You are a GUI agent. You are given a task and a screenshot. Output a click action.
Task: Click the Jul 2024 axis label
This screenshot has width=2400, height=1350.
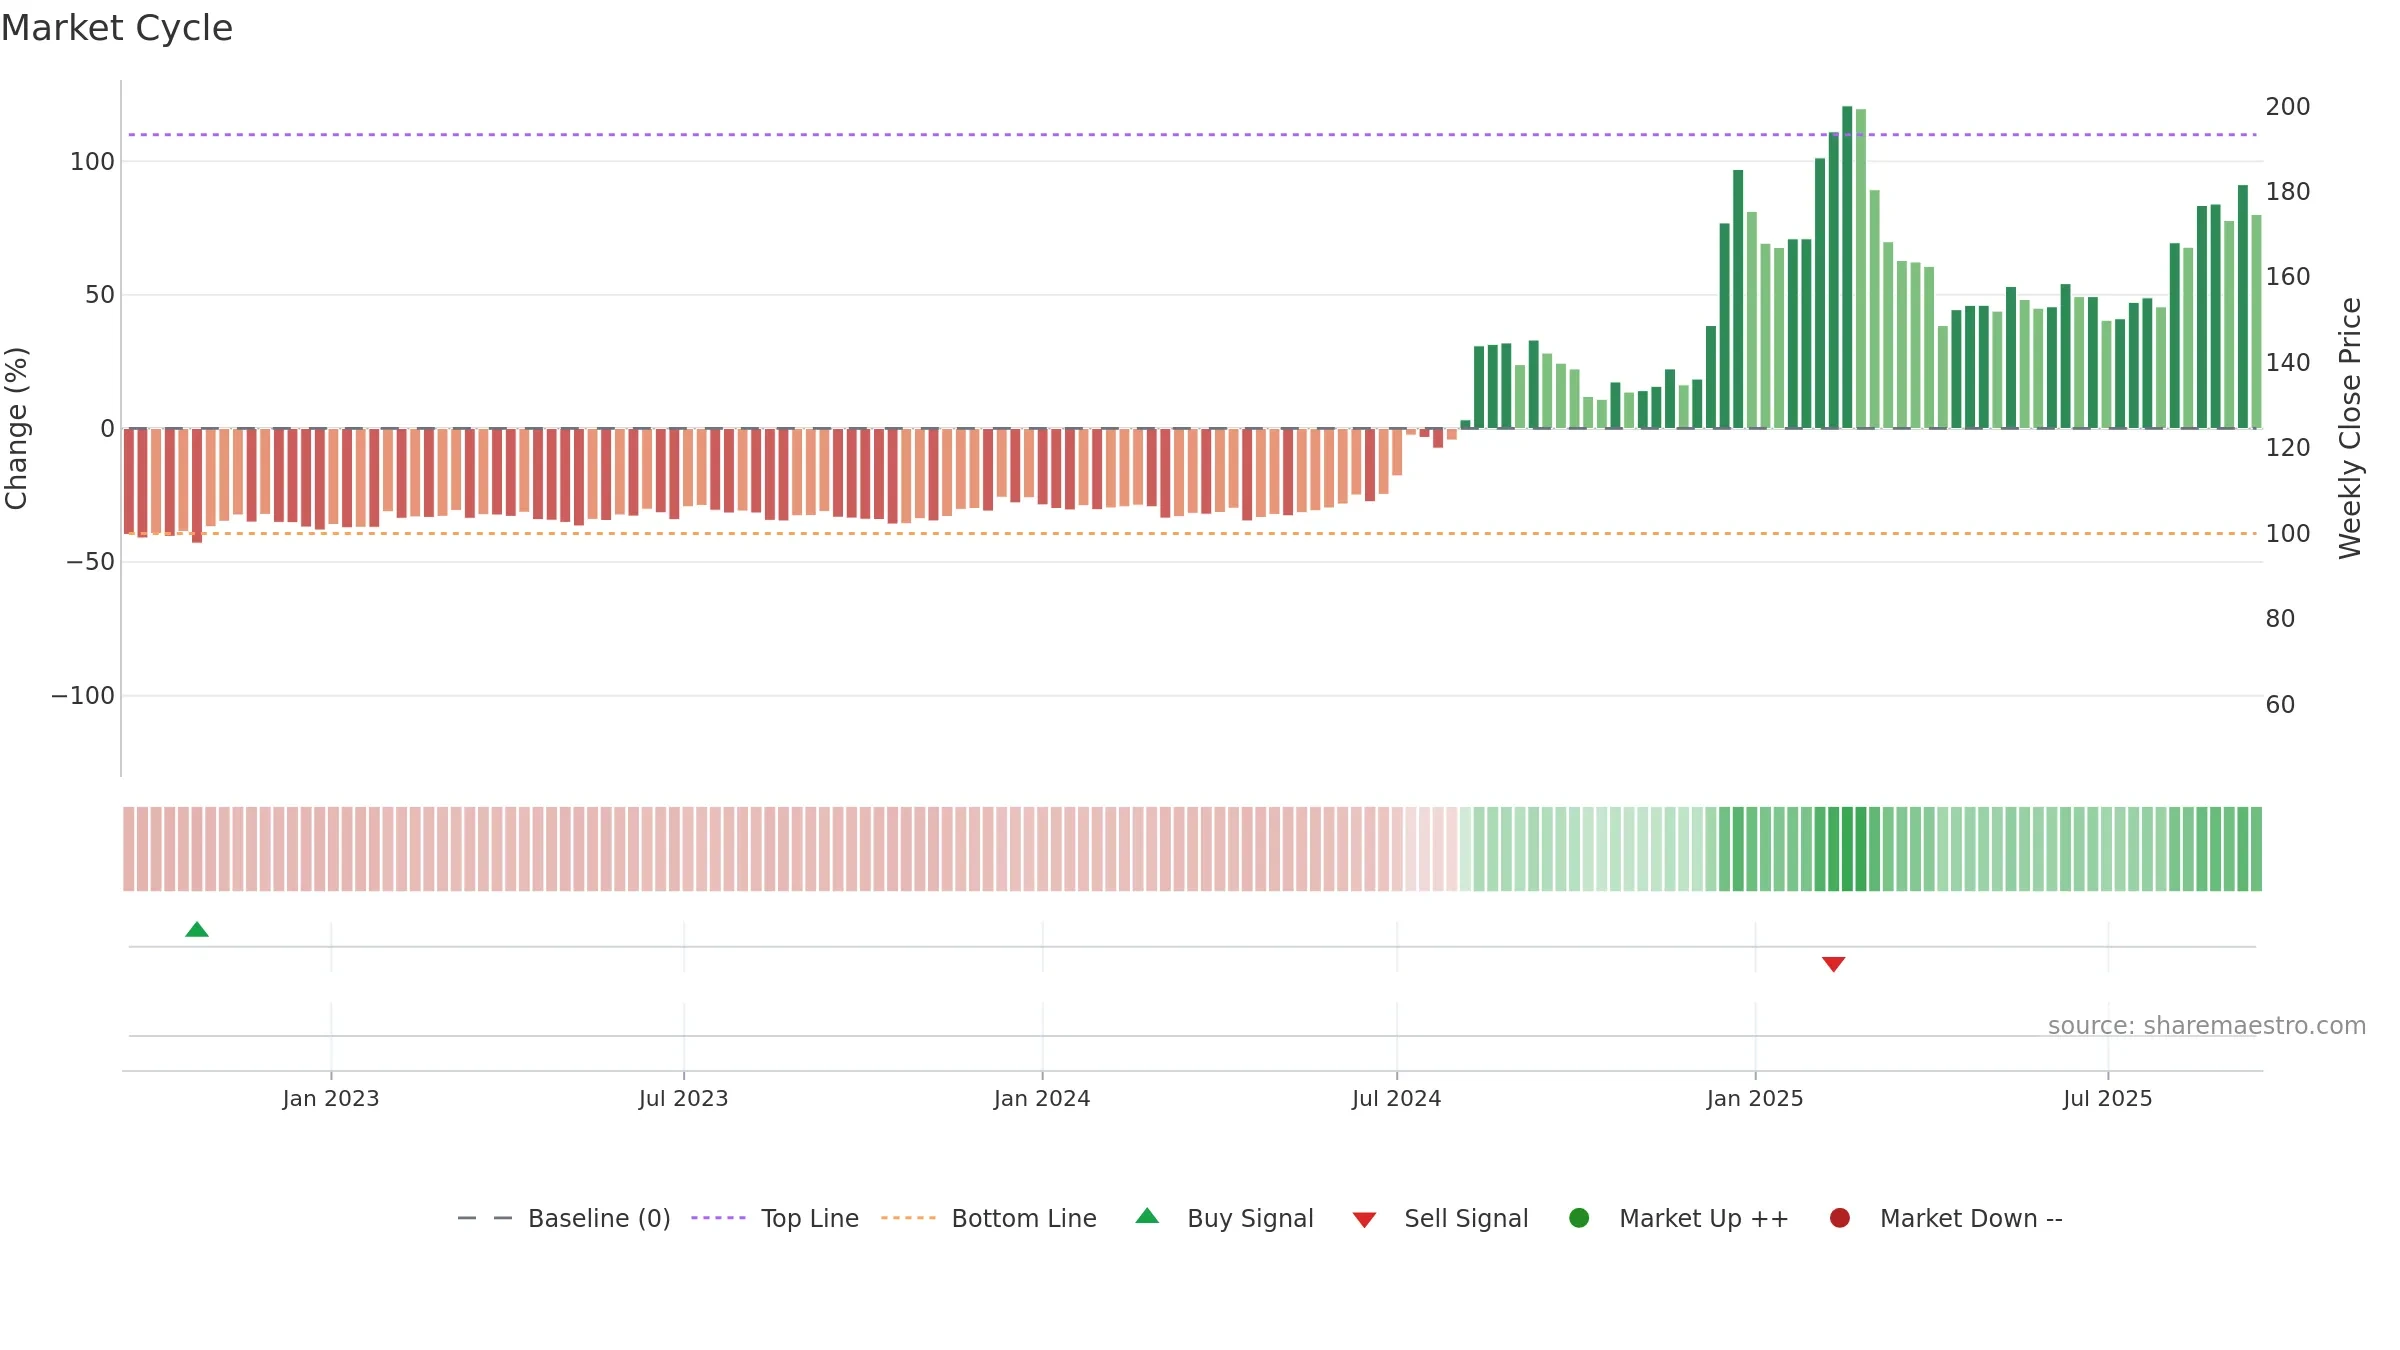coord(1397,1099)
